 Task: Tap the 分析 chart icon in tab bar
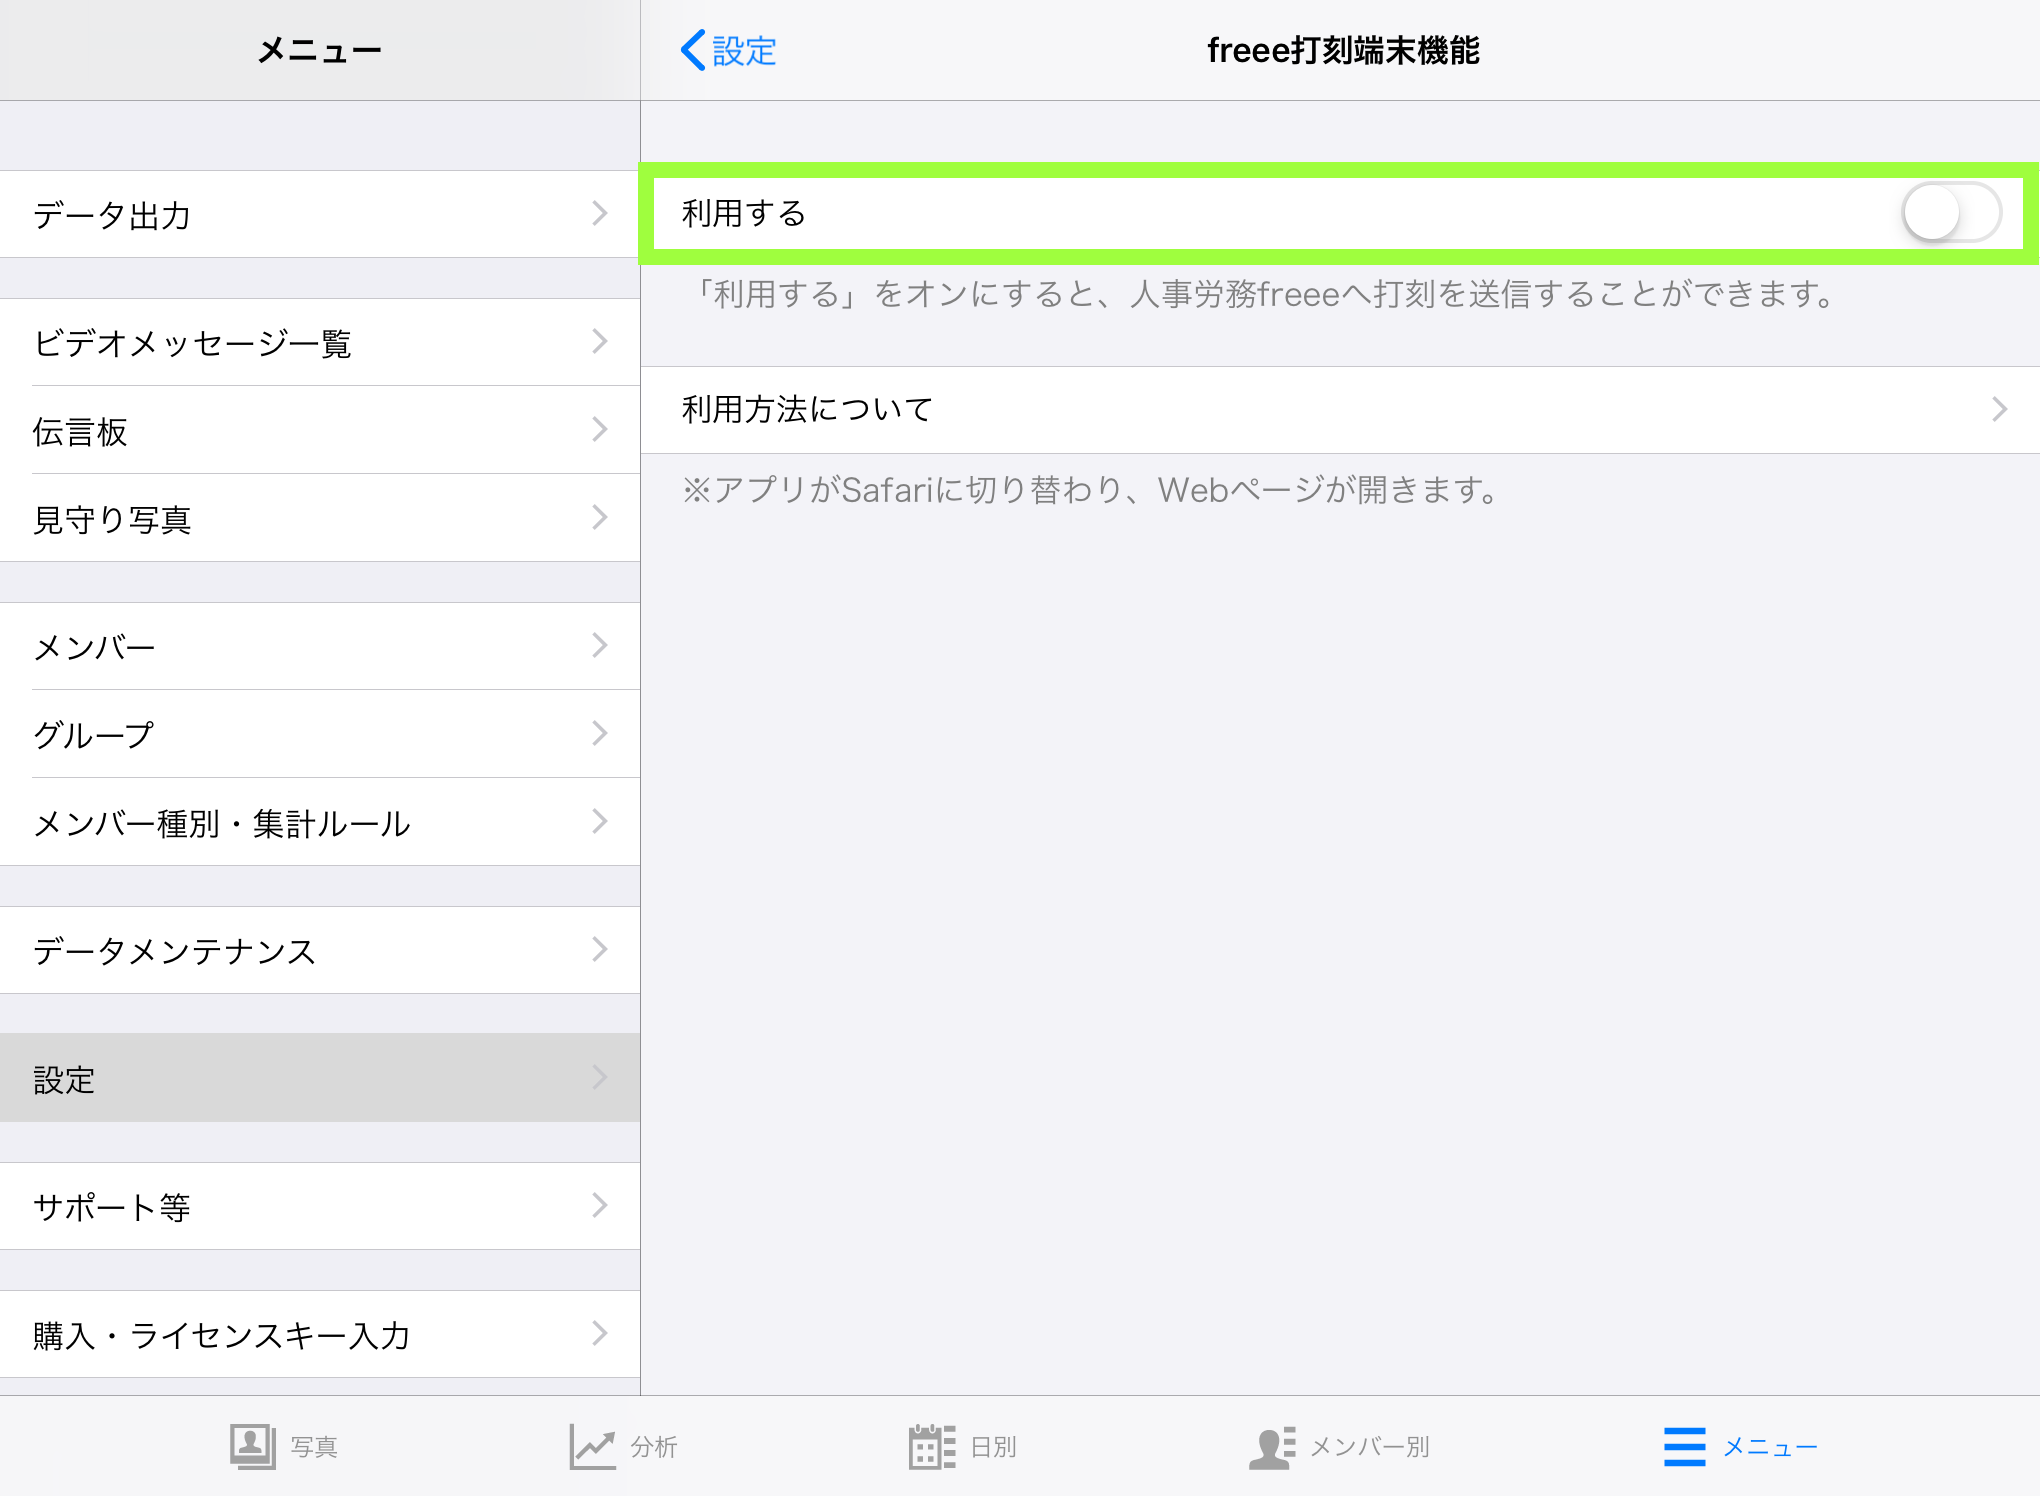(x=592, y=1447)
